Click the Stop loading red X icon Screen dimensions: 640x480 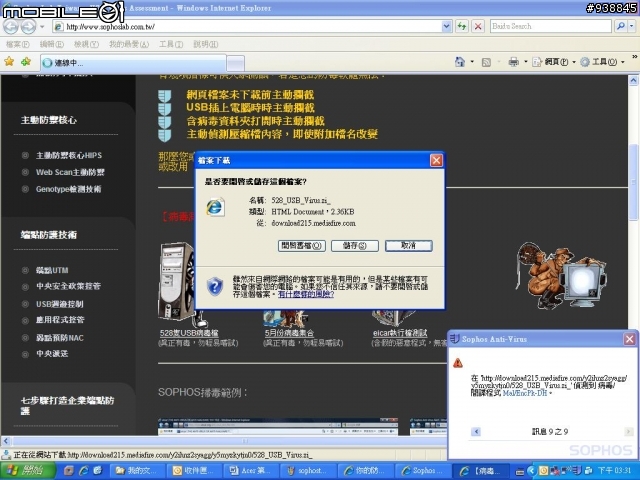pos(478,27)
